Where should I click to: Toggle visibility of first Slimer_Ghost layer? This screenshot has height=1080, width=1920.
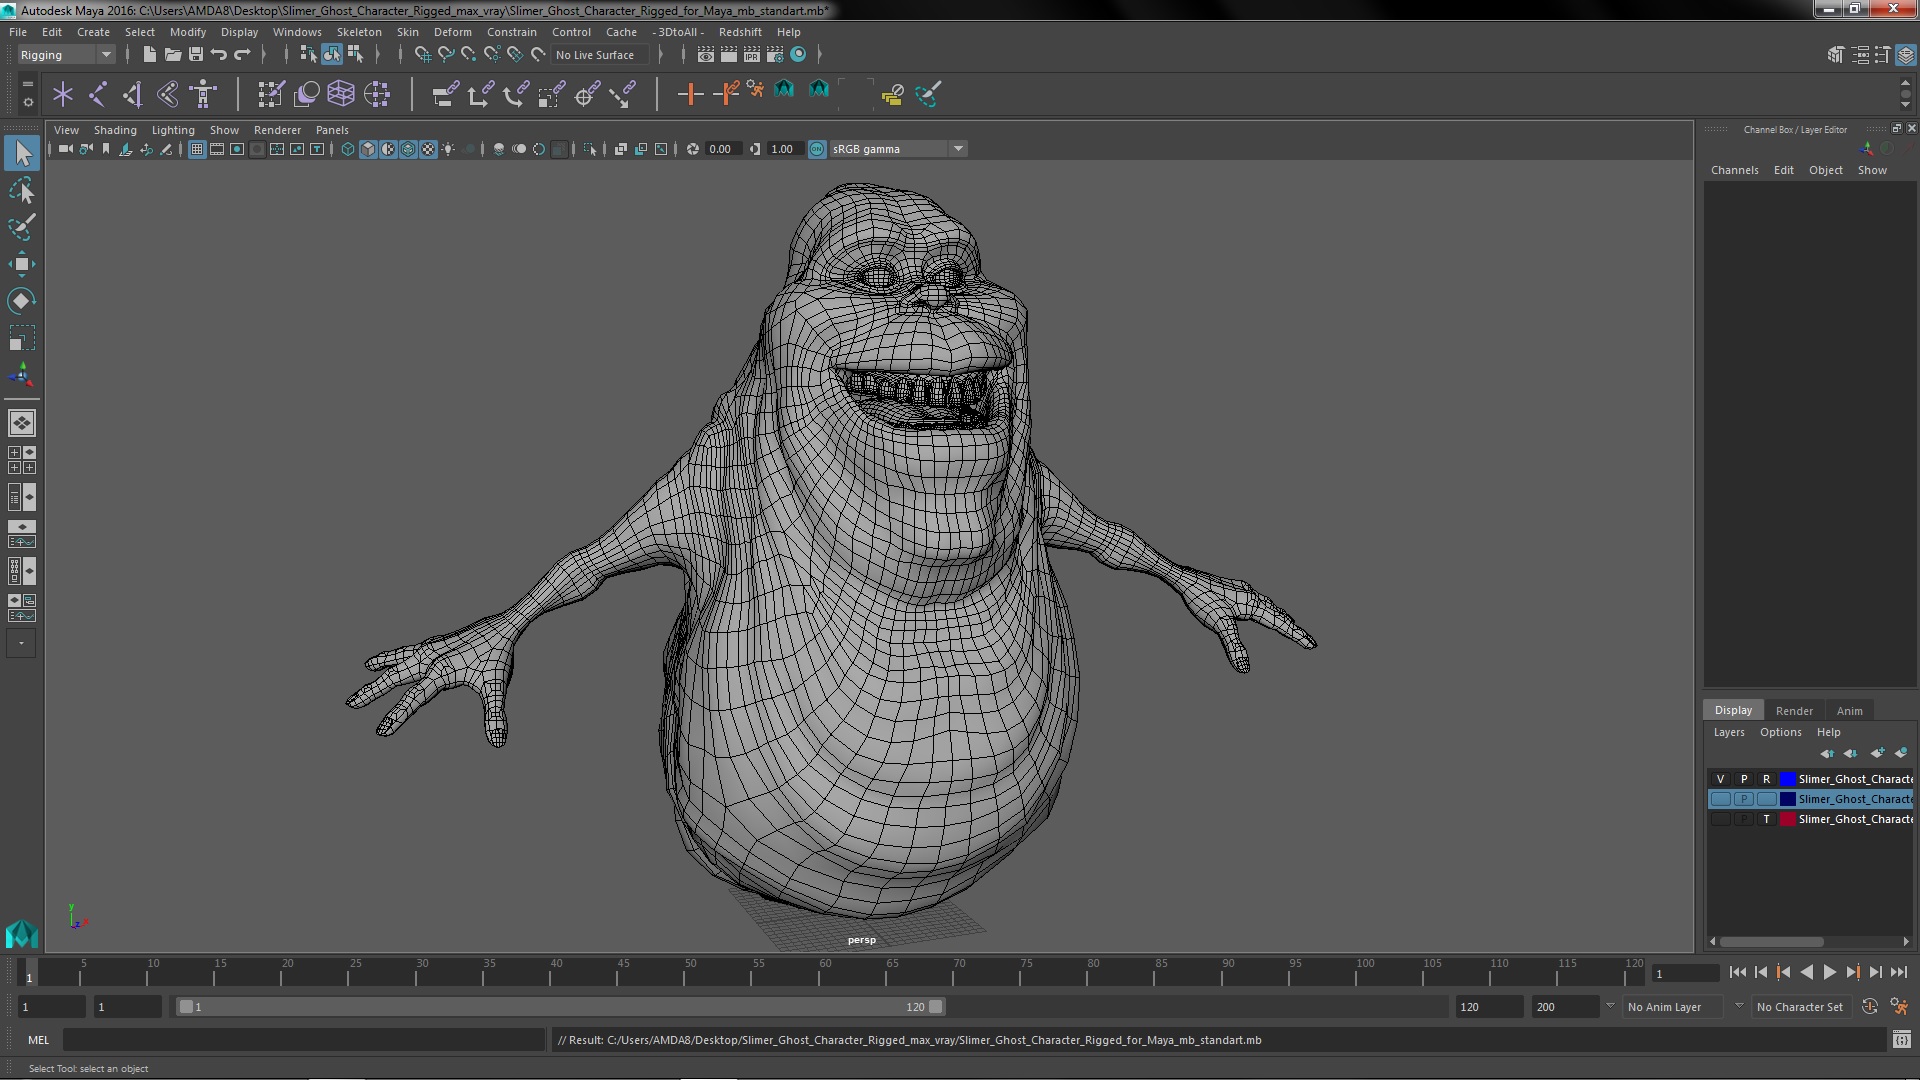(1720, 779)
